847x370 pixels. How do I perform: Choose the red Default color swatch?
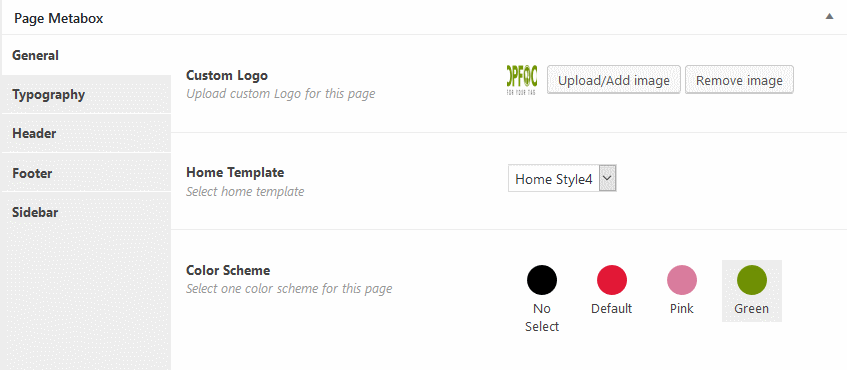611,280
